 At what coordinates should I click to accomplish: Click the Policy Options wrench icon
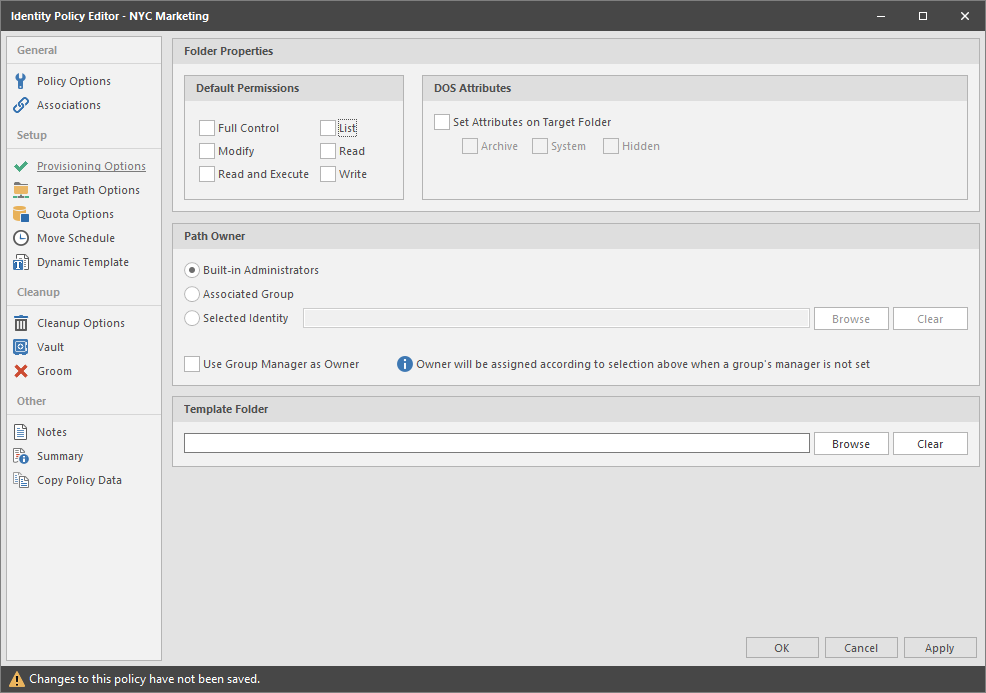(20, 81)
